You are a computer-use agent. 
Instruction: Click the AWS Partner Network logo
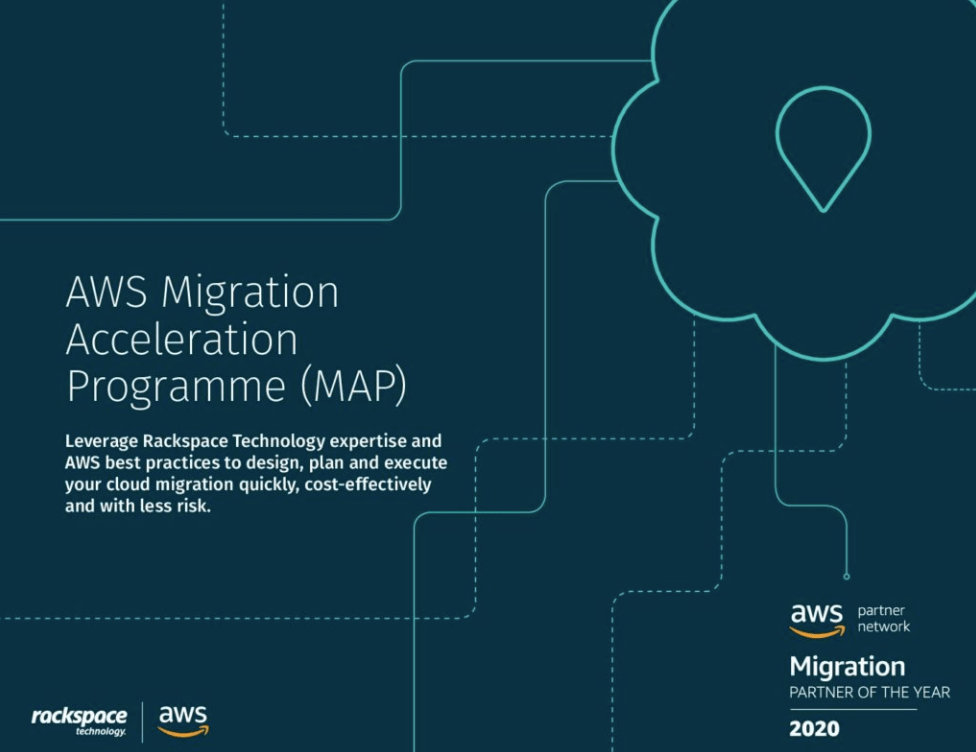coord(850,620)
